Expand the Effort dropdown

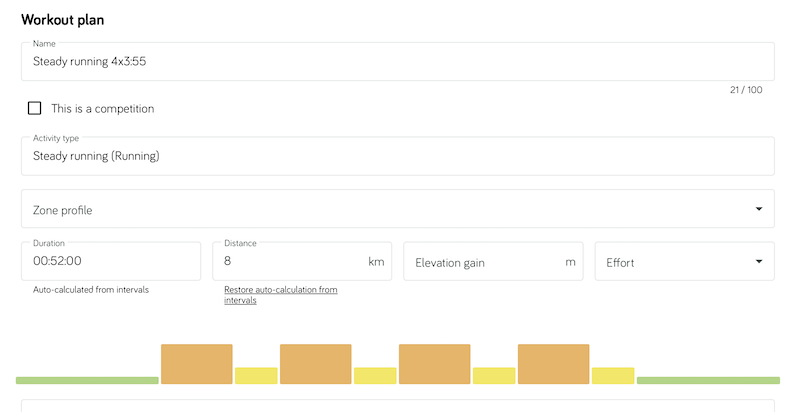(x=684, y=262)
